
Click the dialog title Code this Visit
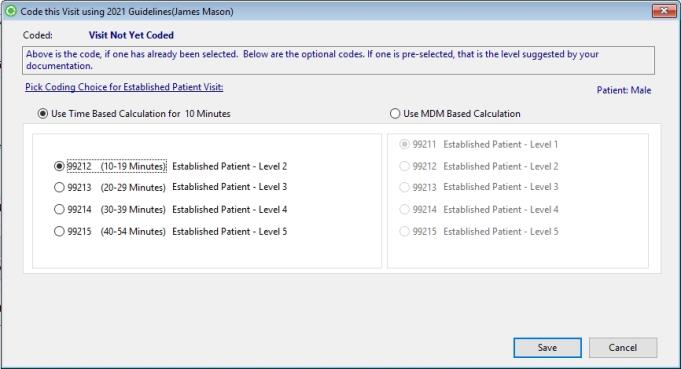(x=127, y=11)
